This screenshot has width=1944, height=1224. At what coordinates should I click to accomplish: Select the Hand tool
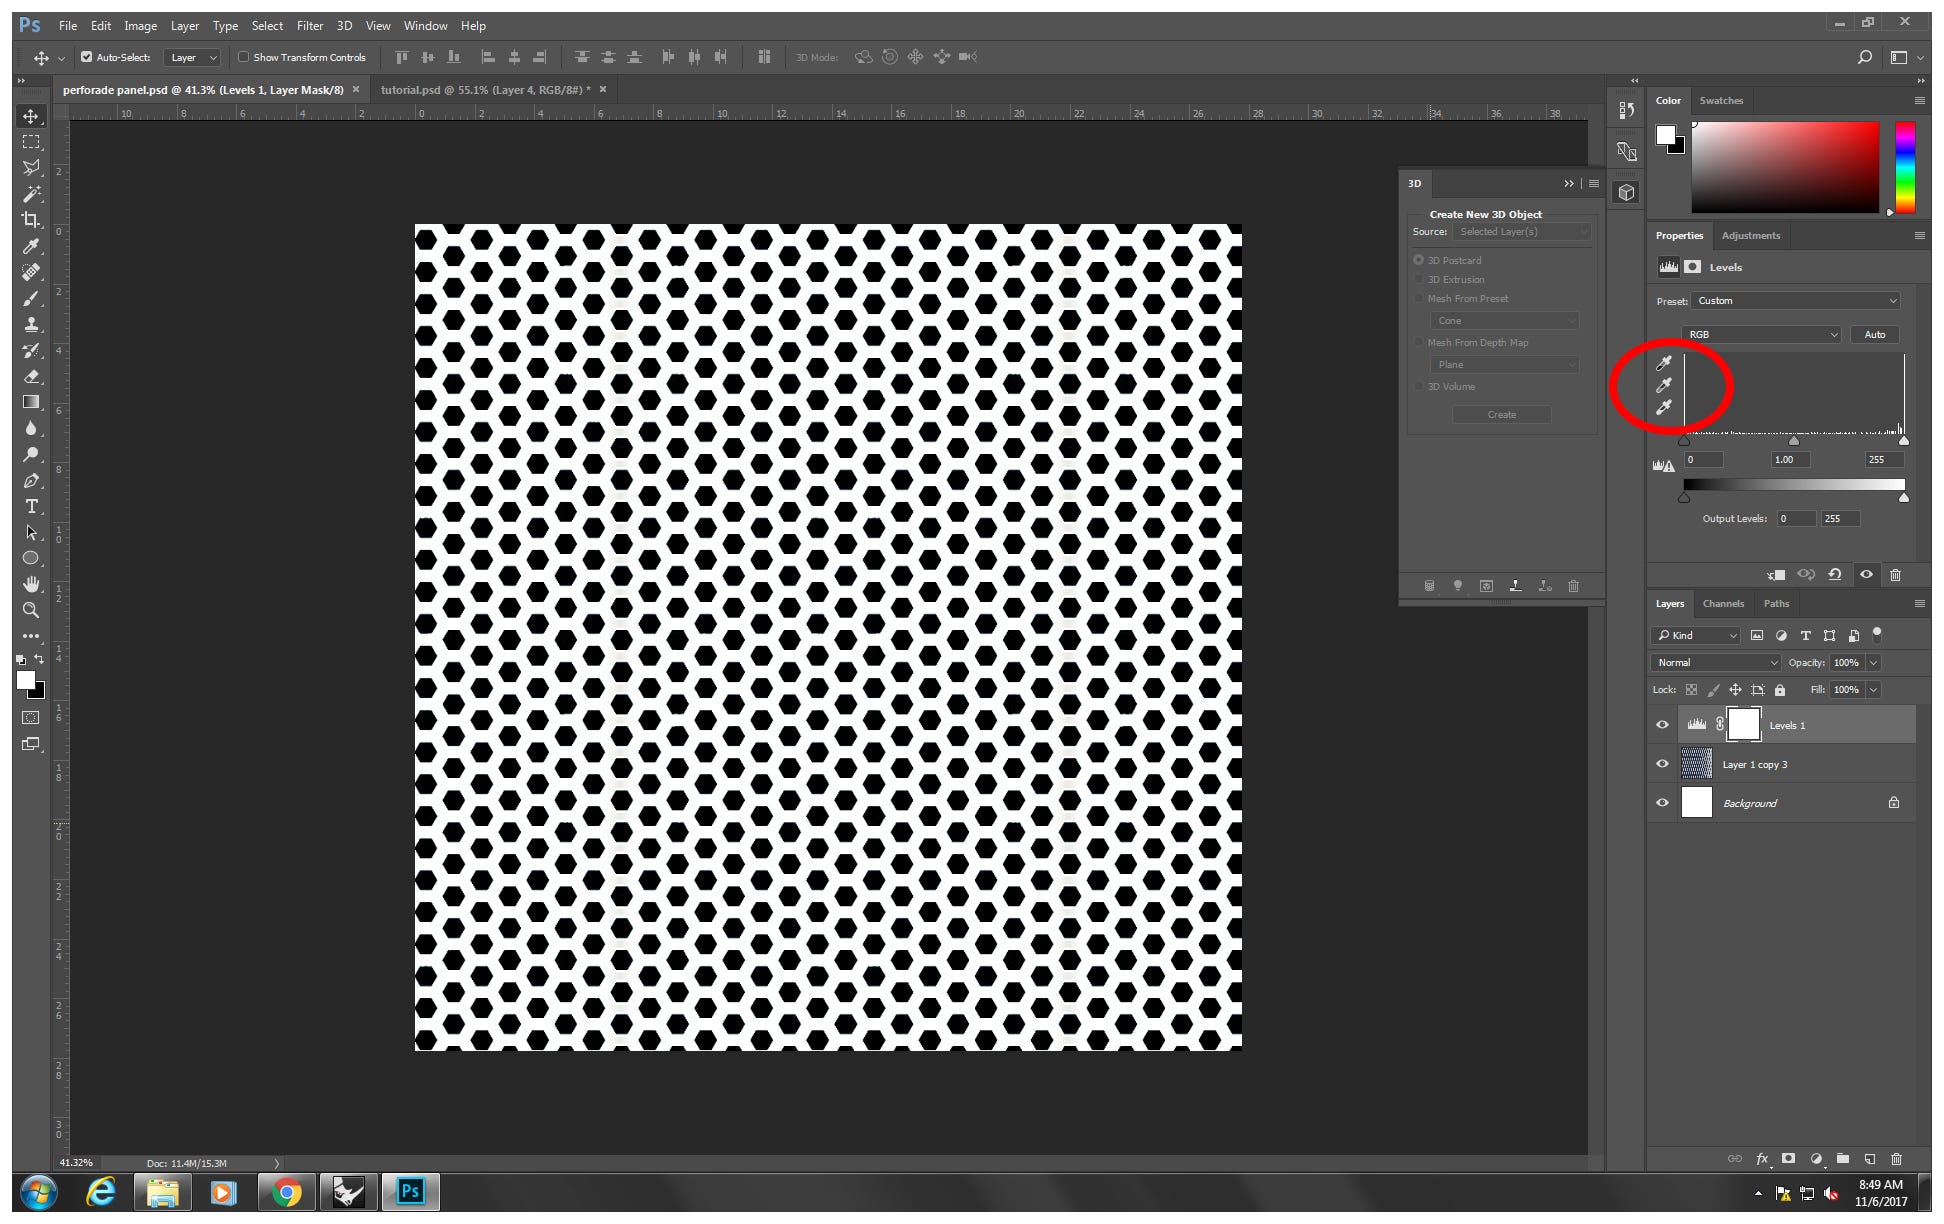(x=31, y=584)
